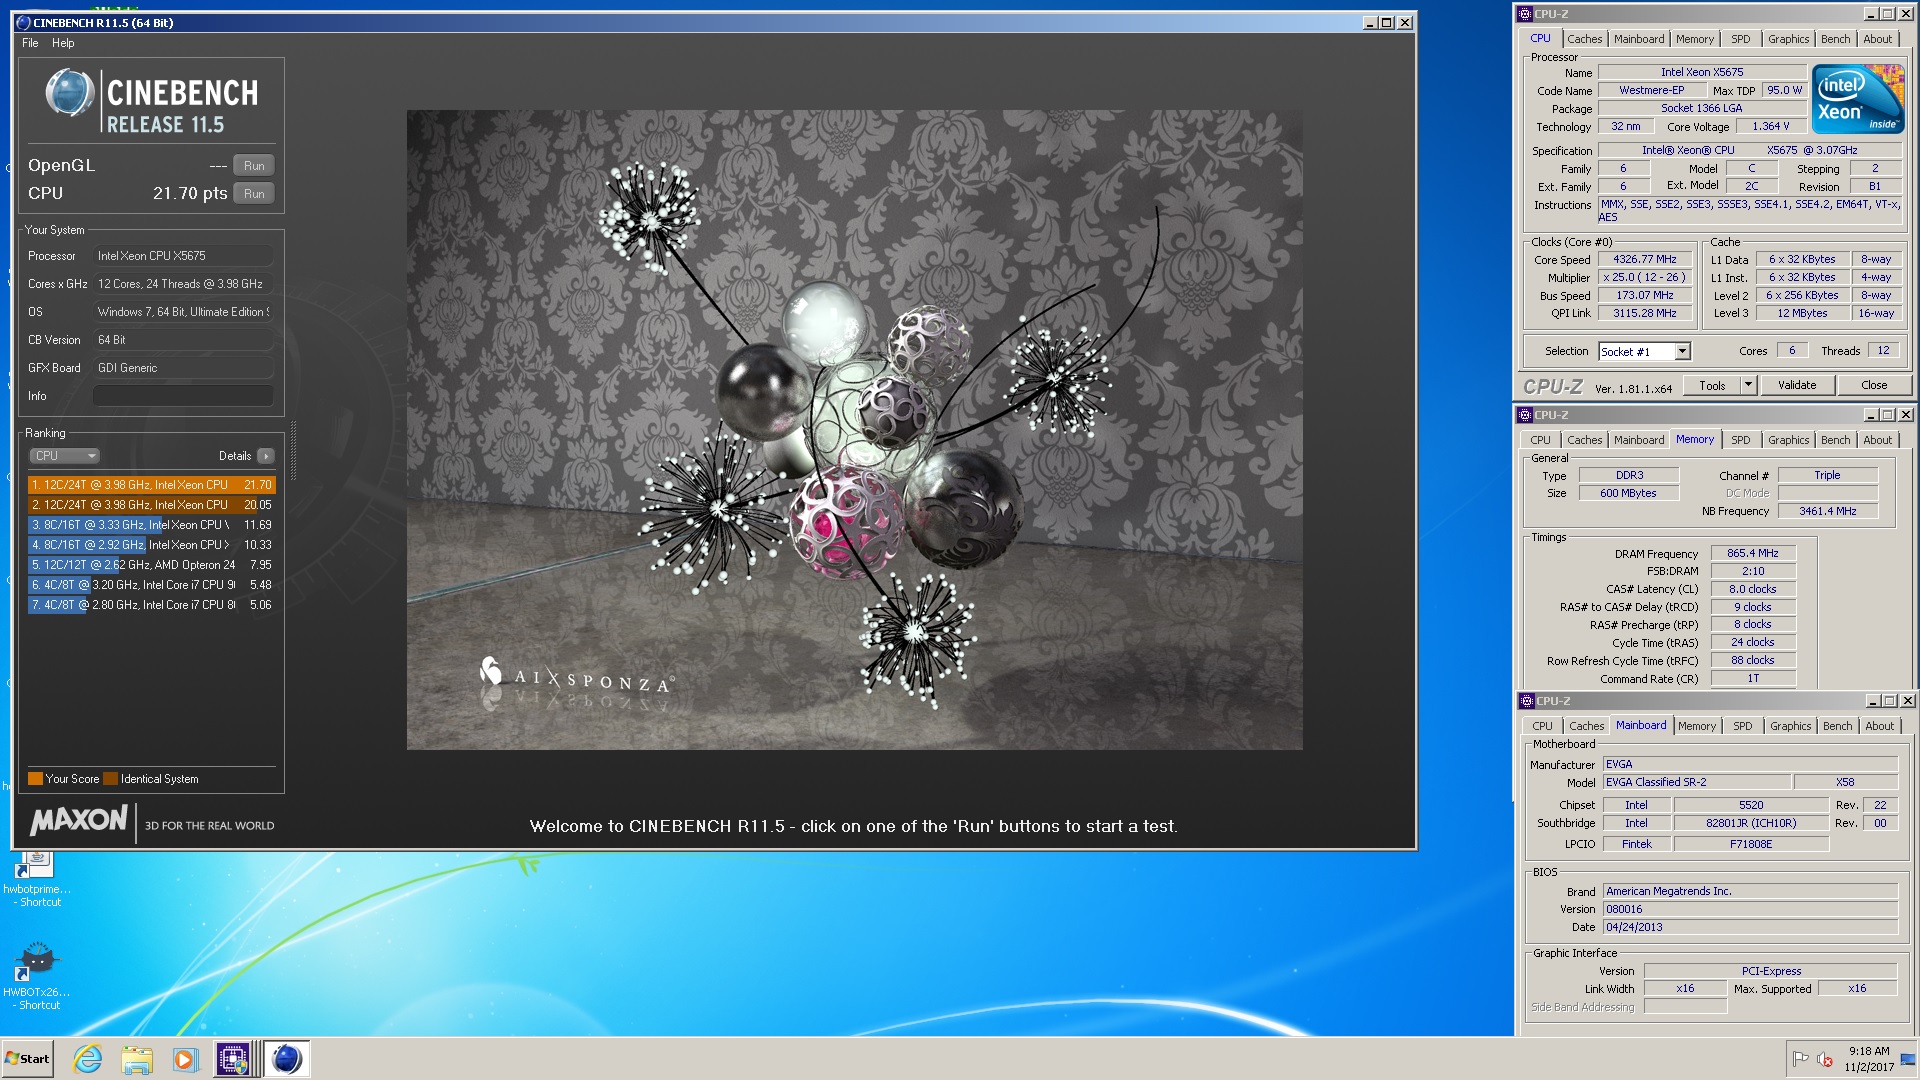Open Memory tab in top CPU-Z window
1920x1080 pixels.
pos(1695,39)
